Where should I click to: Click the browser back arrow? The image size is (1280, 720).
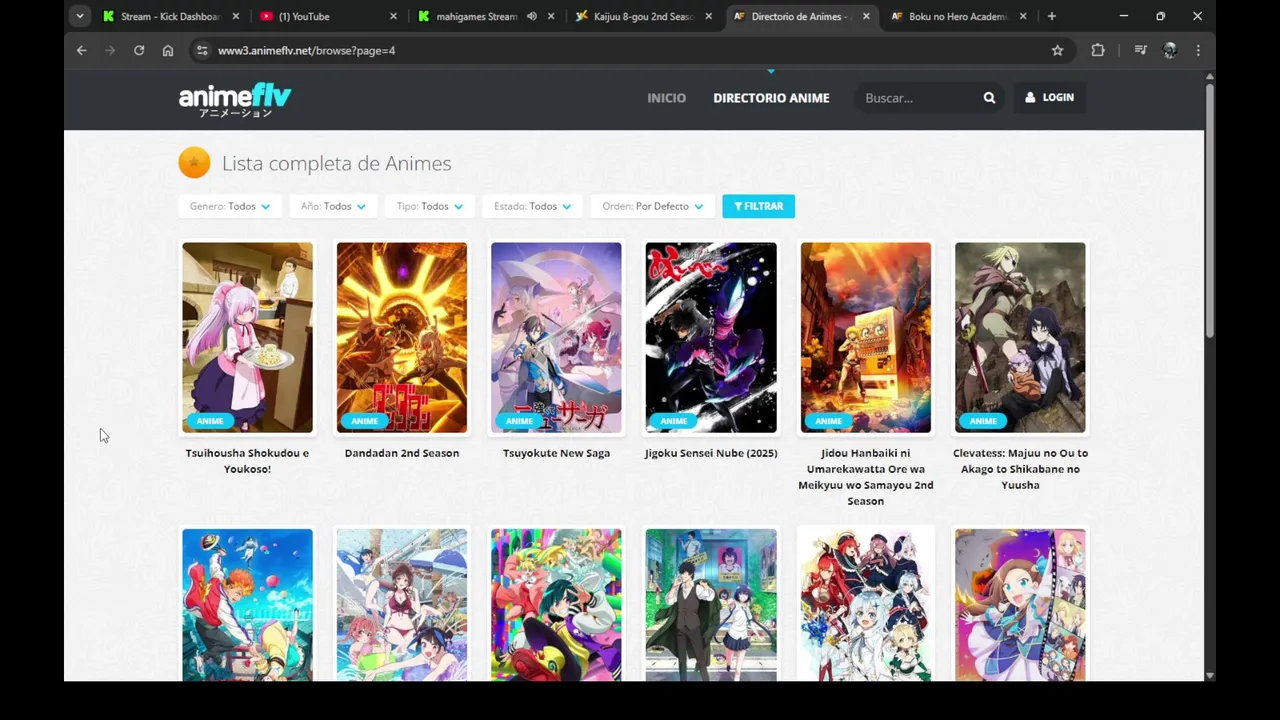pyautogui.click(x=82, y=50)
